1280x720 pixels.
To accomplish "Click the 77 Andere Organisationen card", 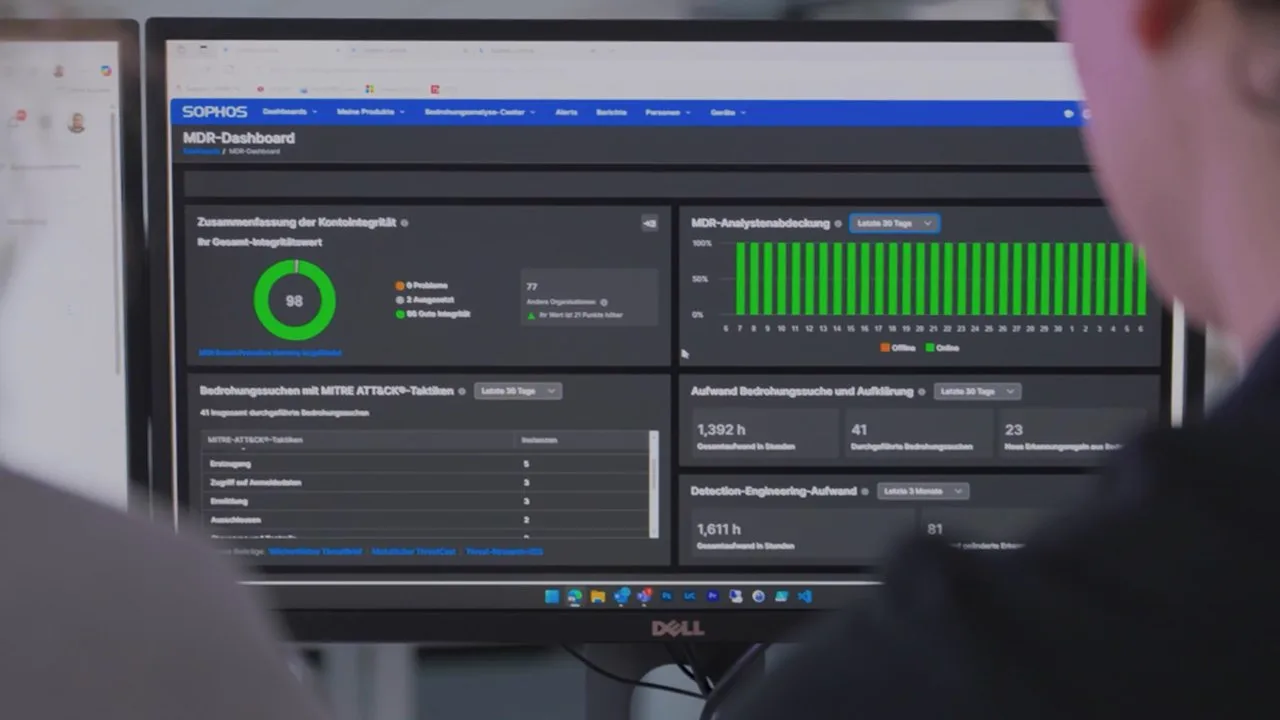I will pos(589,296).
